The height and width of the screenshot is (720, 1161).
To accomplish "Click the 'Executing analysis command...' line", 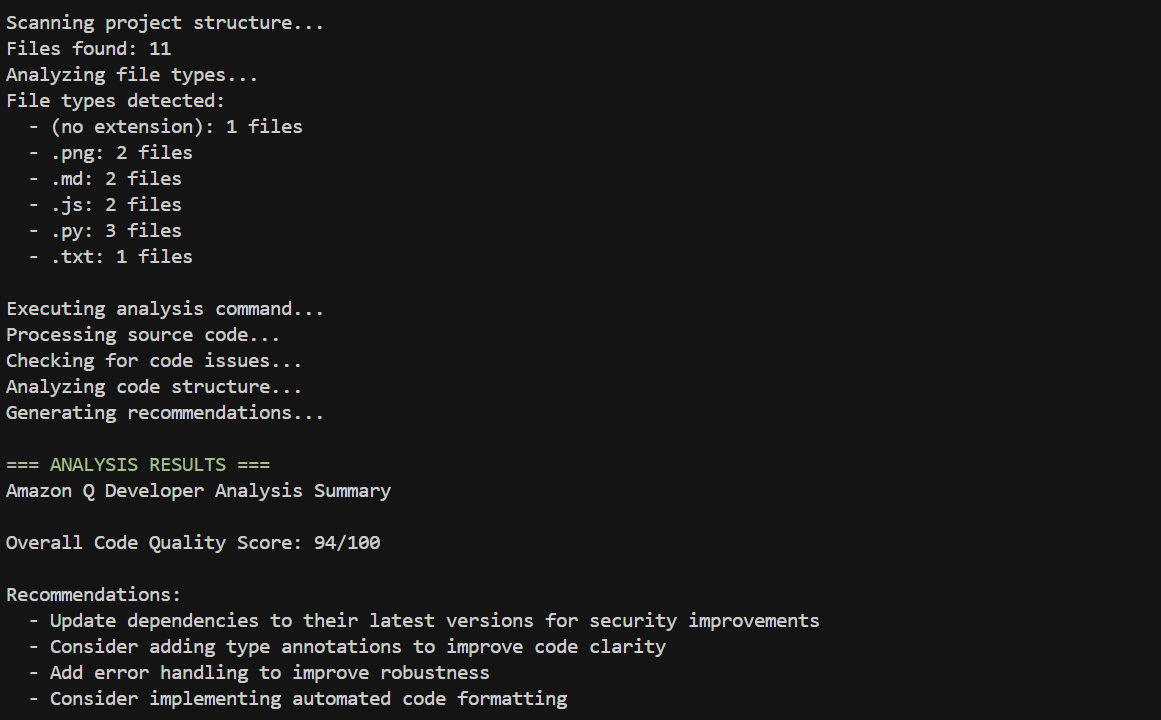I will (x=165, y=309).
